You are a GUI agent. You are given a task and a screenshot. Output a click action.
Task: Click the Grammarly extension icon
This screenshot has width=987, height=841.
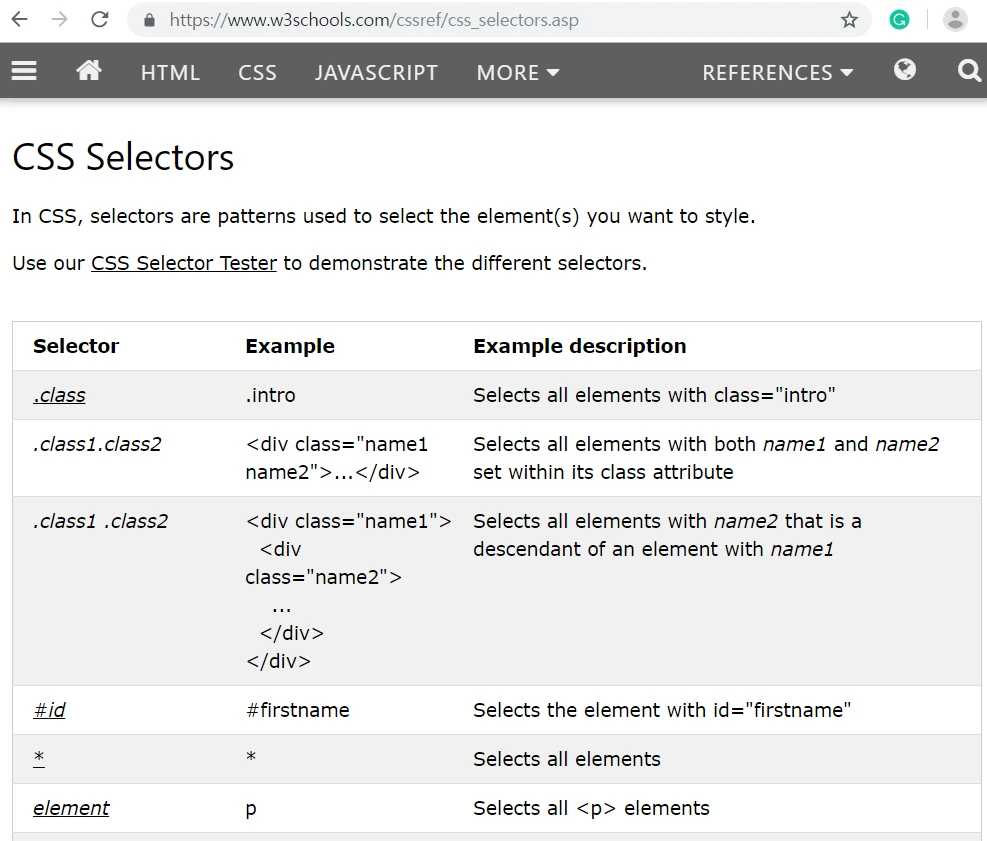(900, 19)
